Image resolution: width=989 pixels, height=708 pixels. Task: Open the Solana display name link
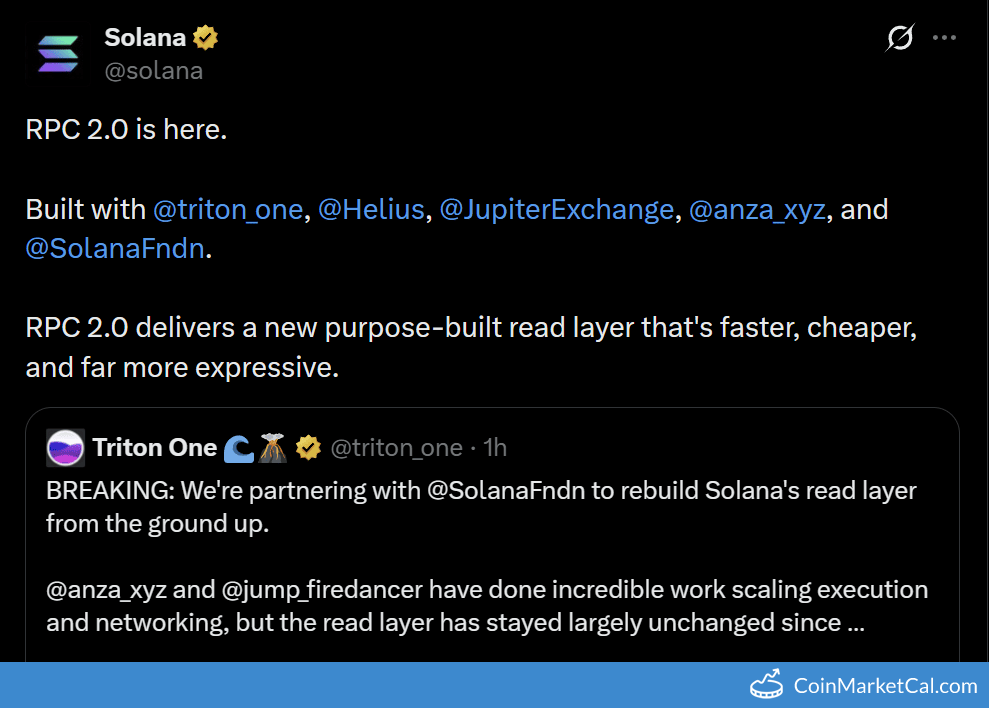tap(145, 38)
